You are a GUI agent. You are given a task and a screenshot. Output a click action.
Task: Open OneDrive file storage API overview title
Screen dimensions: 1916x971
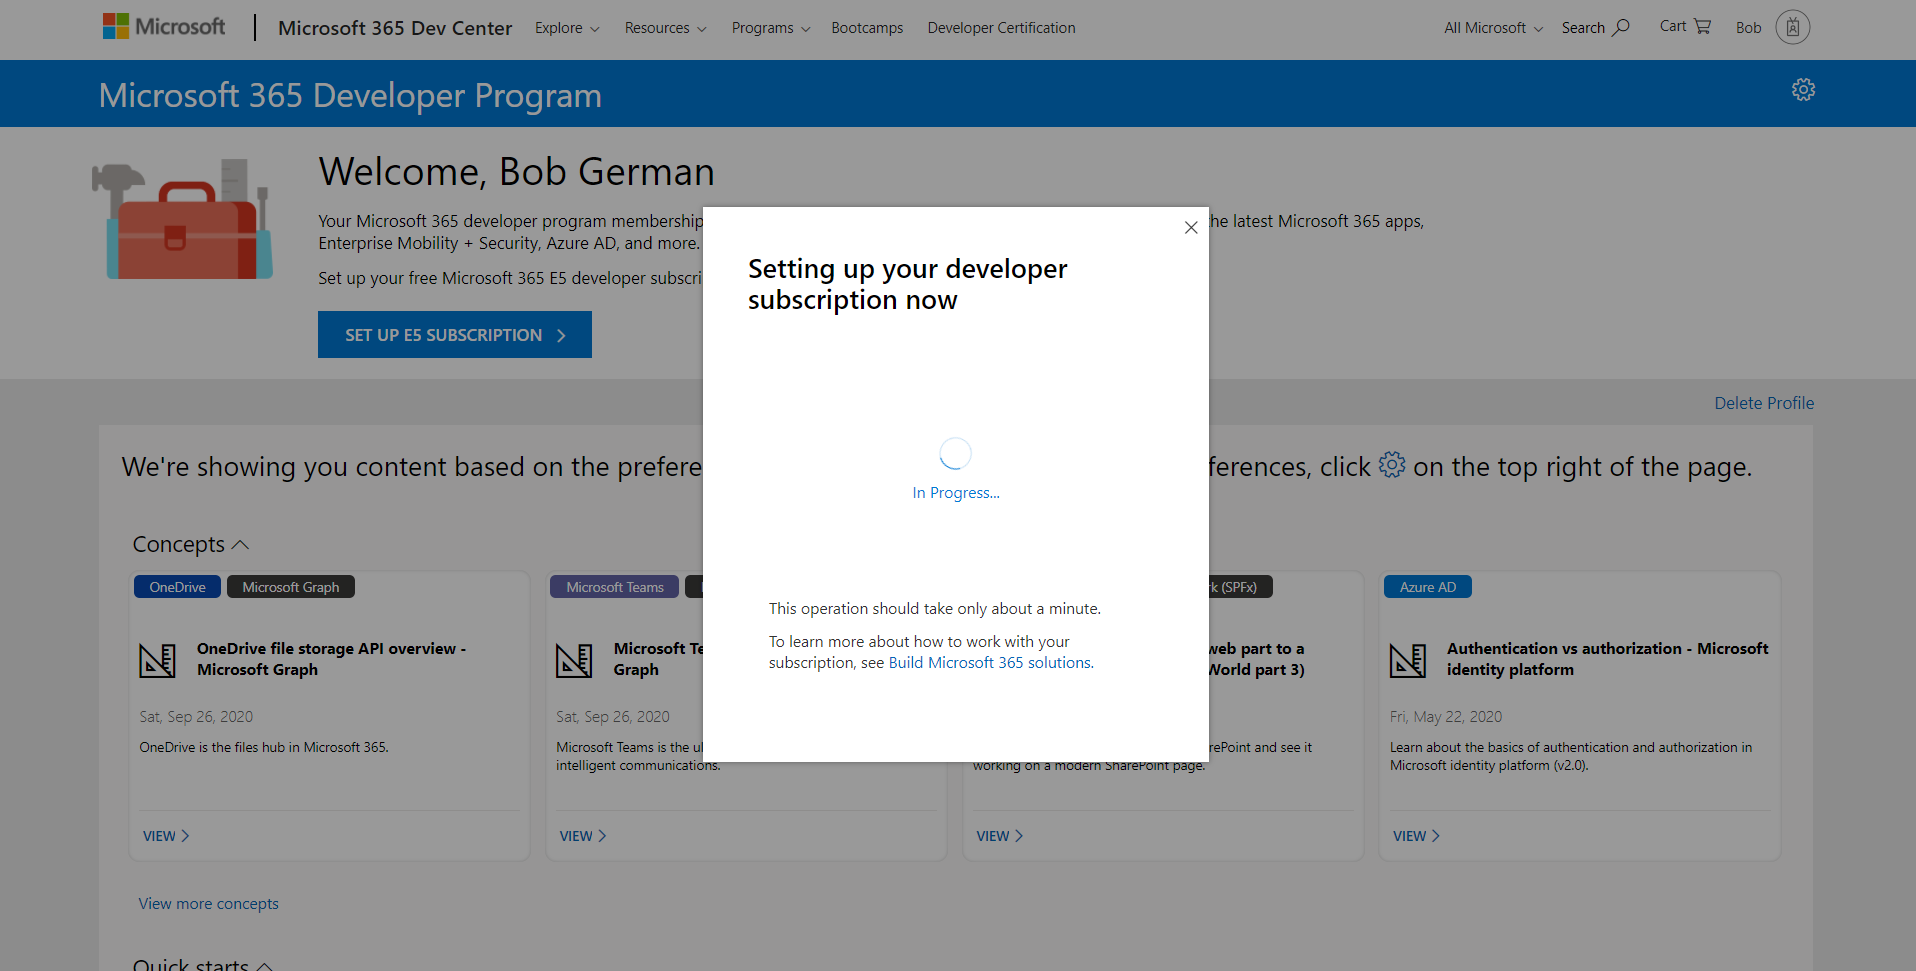tap(331, 659)
